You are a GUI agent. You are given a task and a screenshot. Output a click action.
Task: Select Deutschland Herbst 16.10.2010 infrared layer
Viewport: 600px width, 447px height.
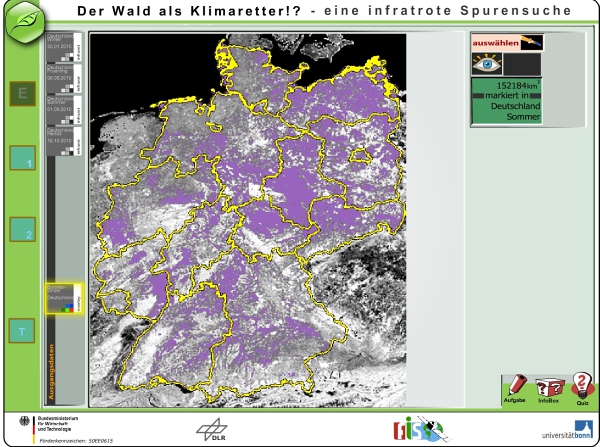pyautogui.click(x=64, y=141)
